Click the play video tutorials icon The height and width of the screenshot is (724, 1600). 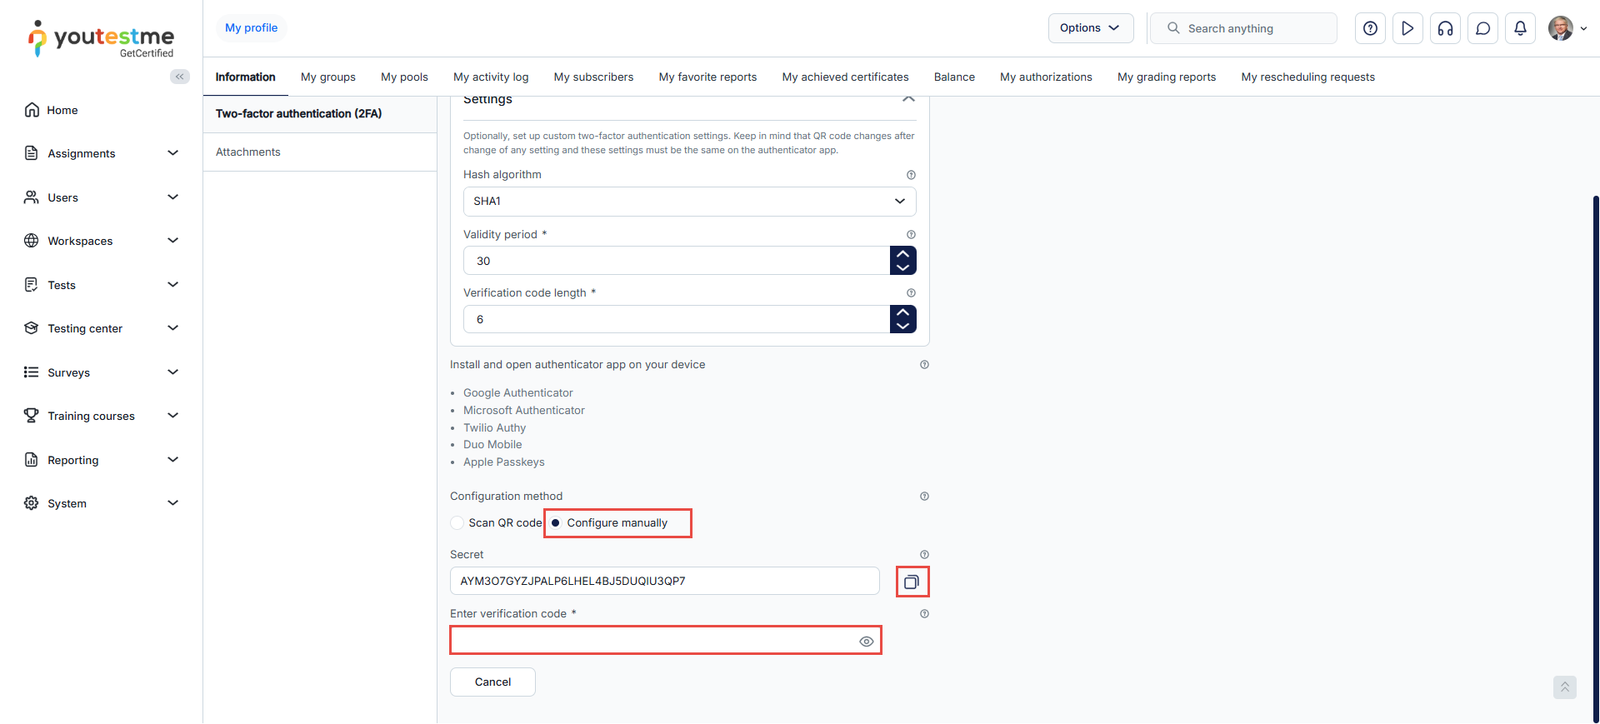pyautogui.click(x=1407, y=29)
